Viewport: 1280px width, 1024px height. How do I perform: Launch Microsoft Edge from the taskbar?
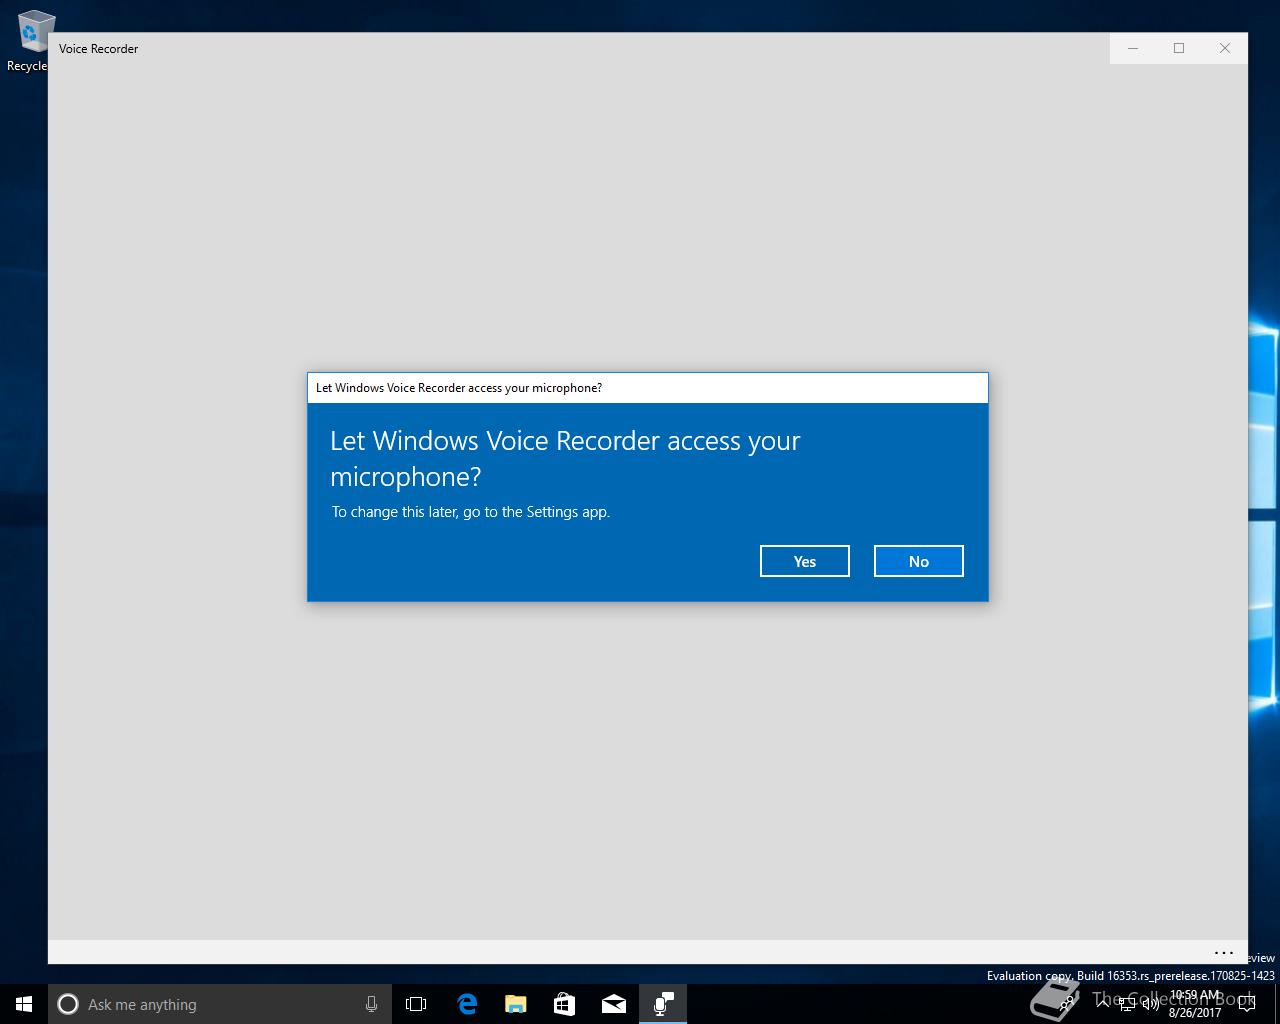[x=466, y=1004]
